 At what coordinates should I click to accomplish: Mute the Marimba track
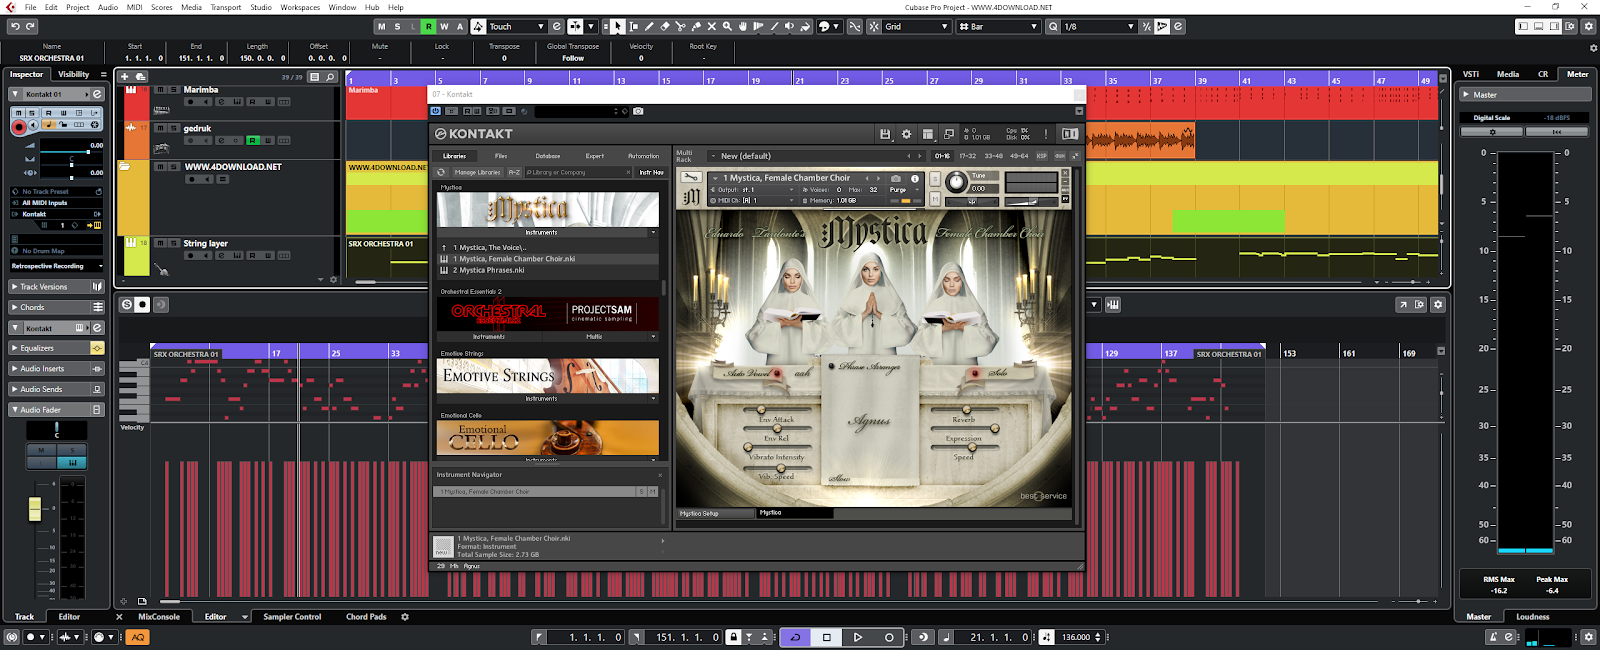[x=160, y=90]
